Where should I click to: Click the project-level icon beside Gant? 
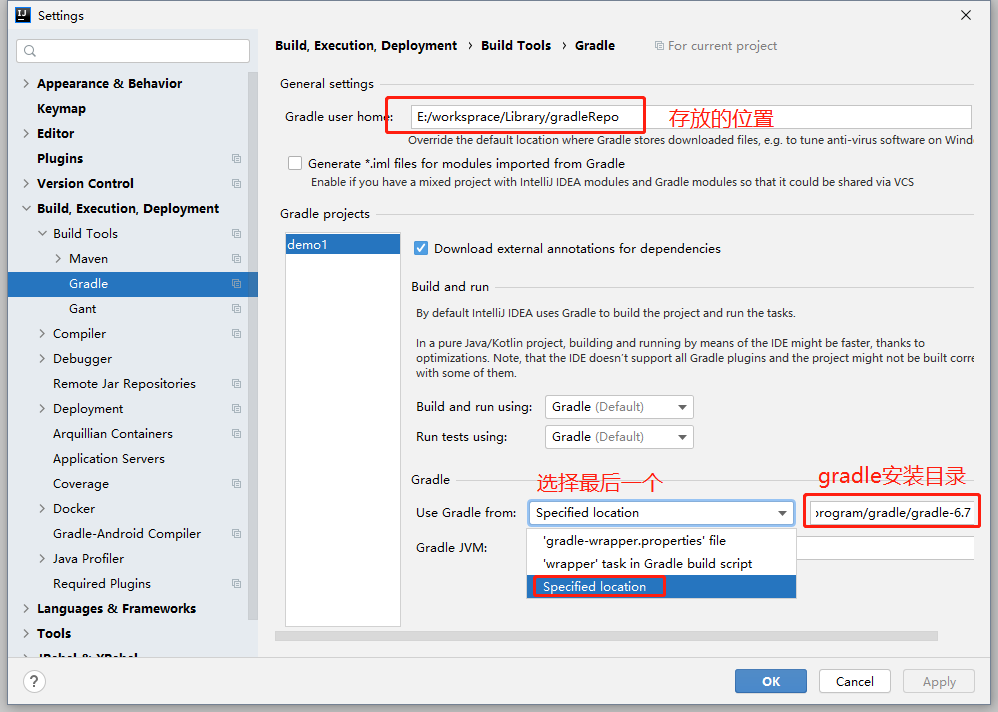[x=237, y=309]
